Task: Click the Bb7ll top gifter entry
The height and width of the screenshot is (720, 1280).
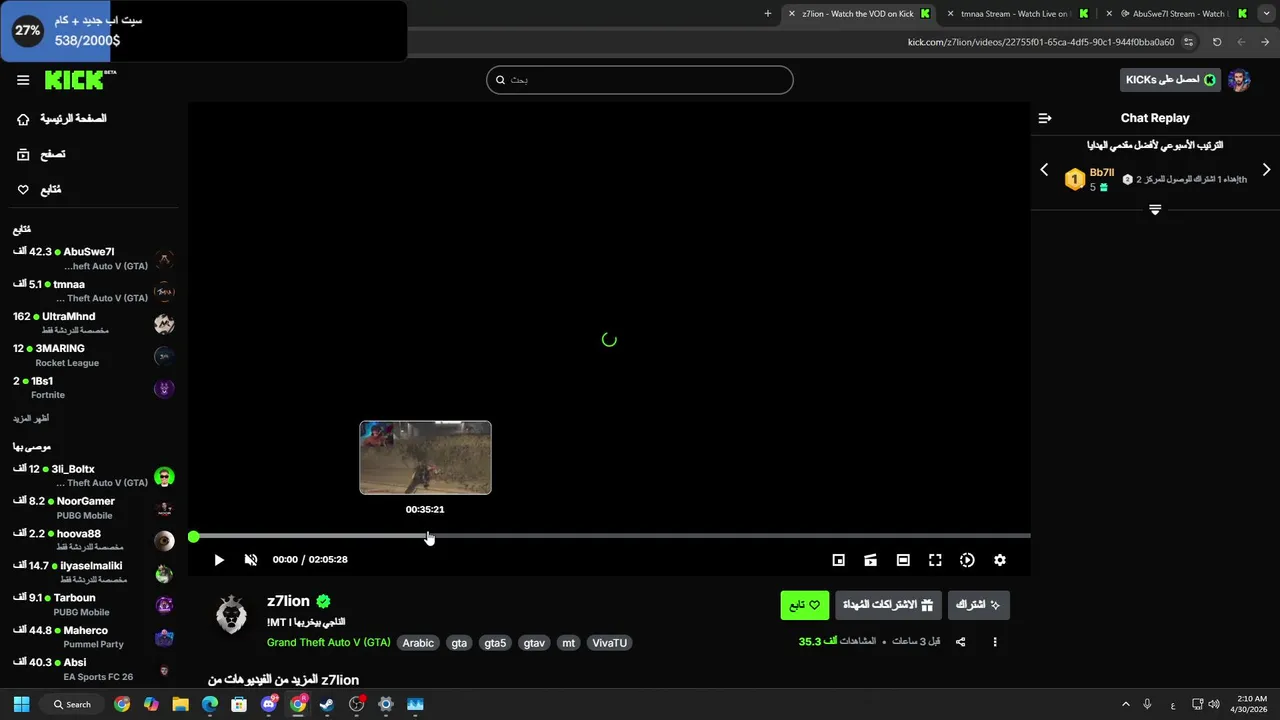Action: pos(1155,179)
